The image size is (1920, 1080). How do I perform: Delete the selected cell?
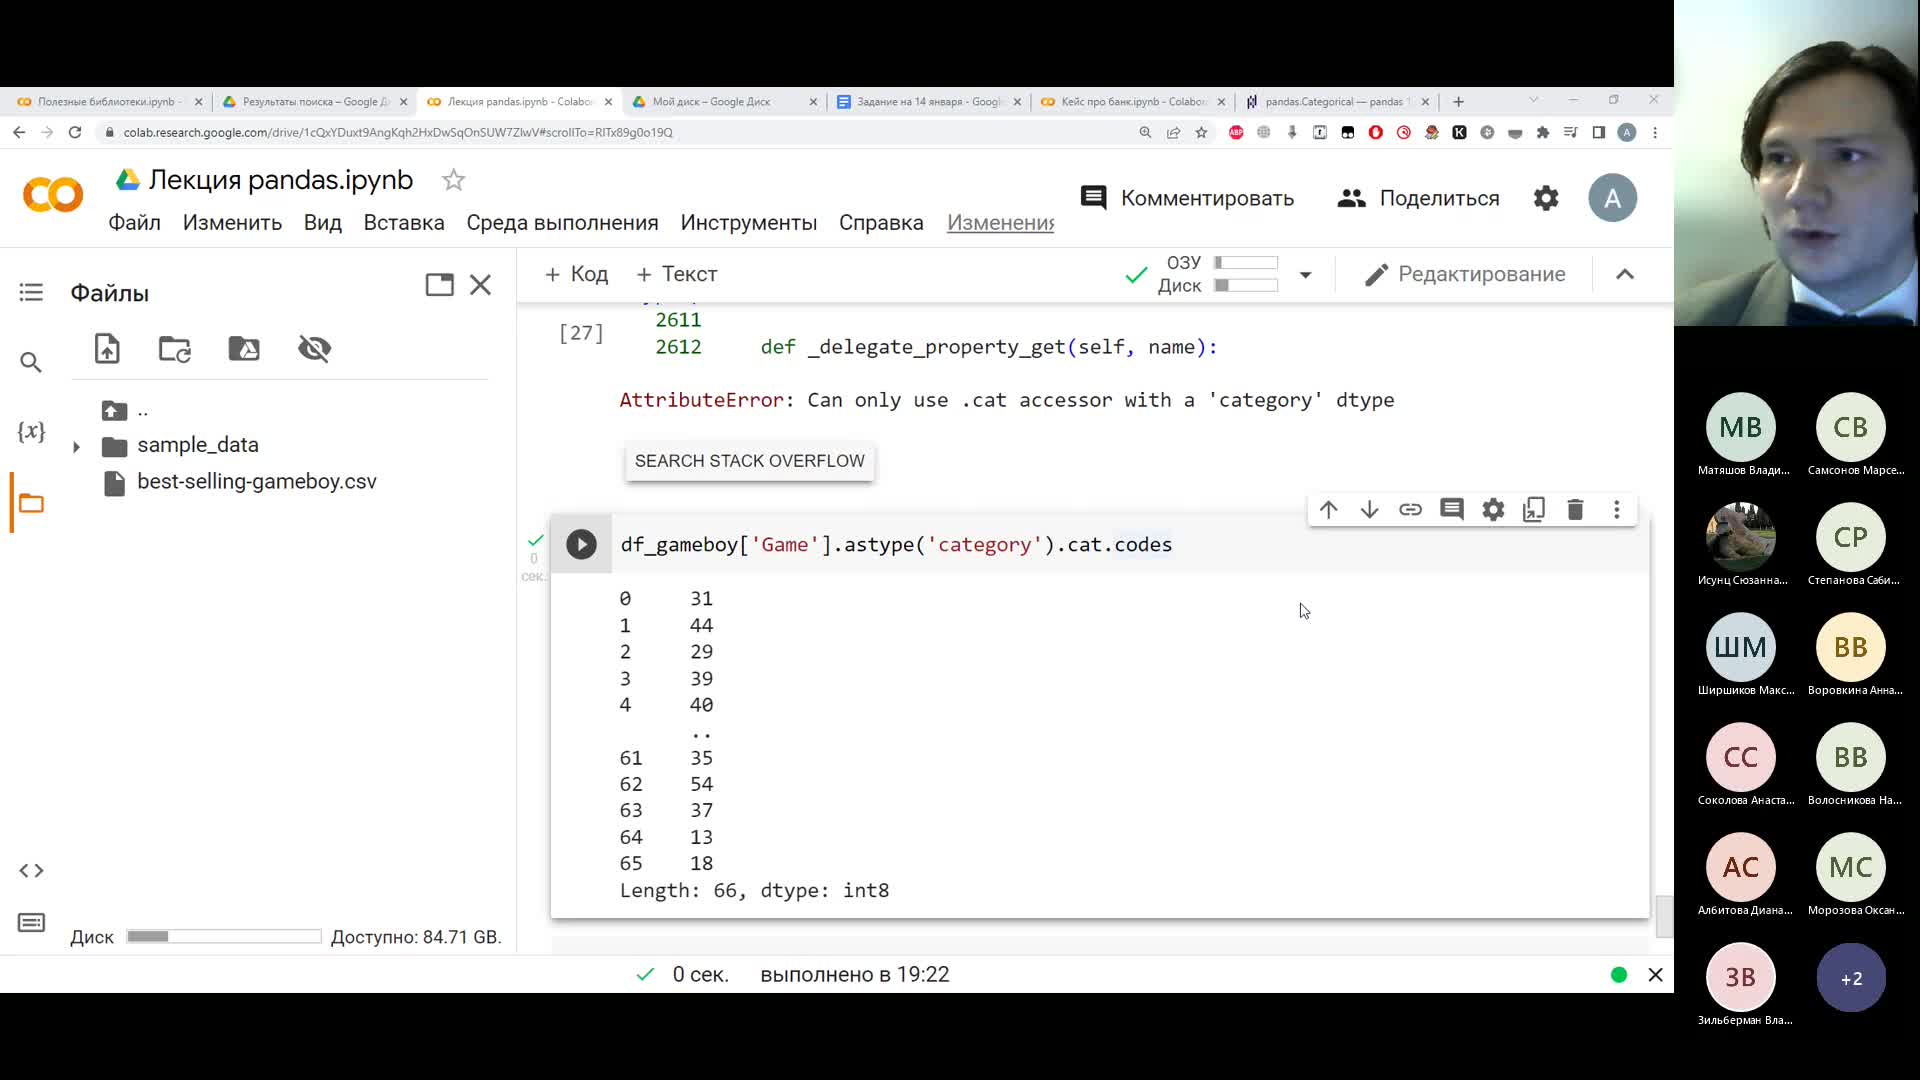pos(1575,510)
